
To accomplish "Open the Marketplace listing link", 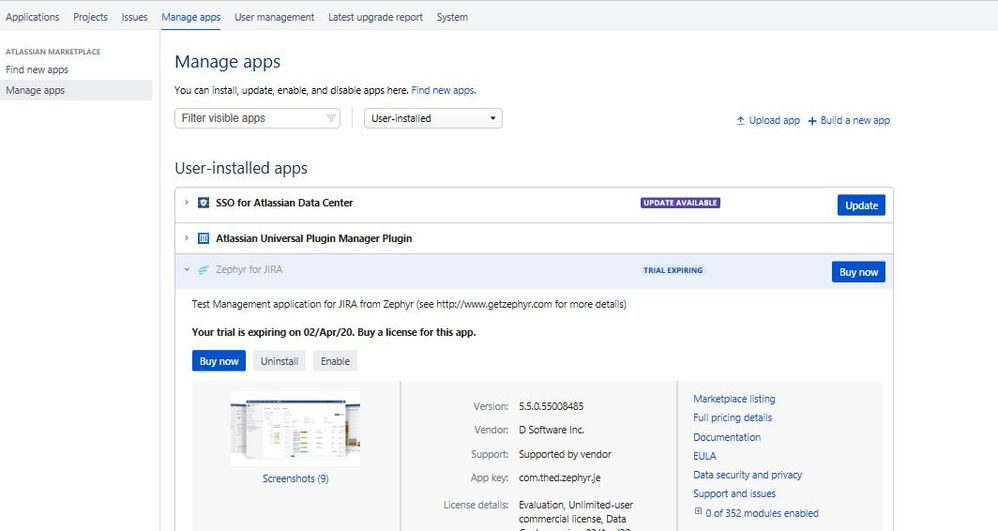I will pyautogui.click(x=734, y=399).
